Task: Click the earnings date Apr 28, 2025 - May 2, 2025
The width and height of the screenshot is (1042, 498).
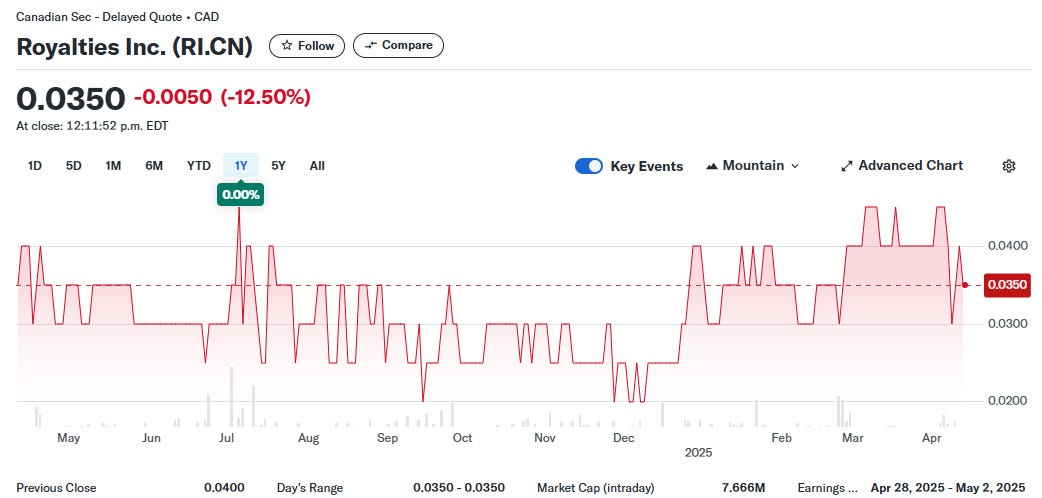Action: (x=948, y=487)
